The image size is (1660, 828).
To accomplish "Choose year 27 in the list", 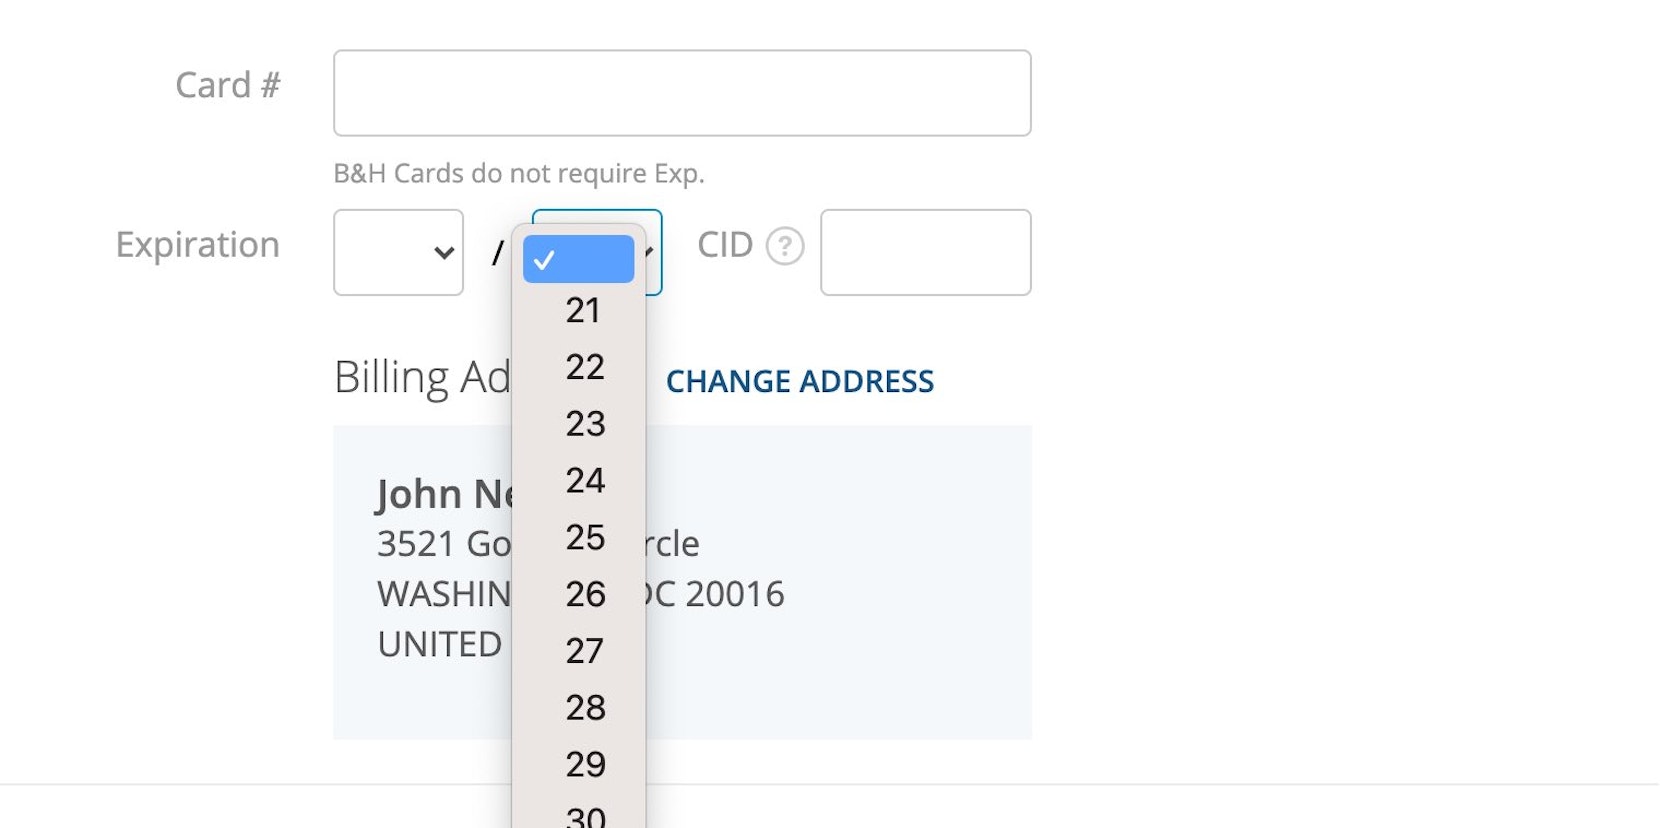I will coord(585,652).
